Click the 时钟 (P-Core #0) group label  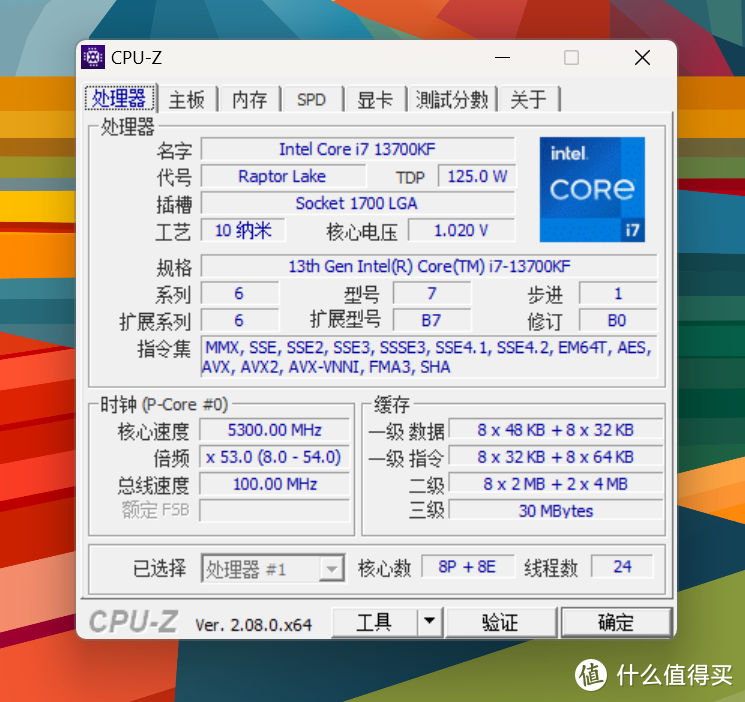[x=164, y=405]
